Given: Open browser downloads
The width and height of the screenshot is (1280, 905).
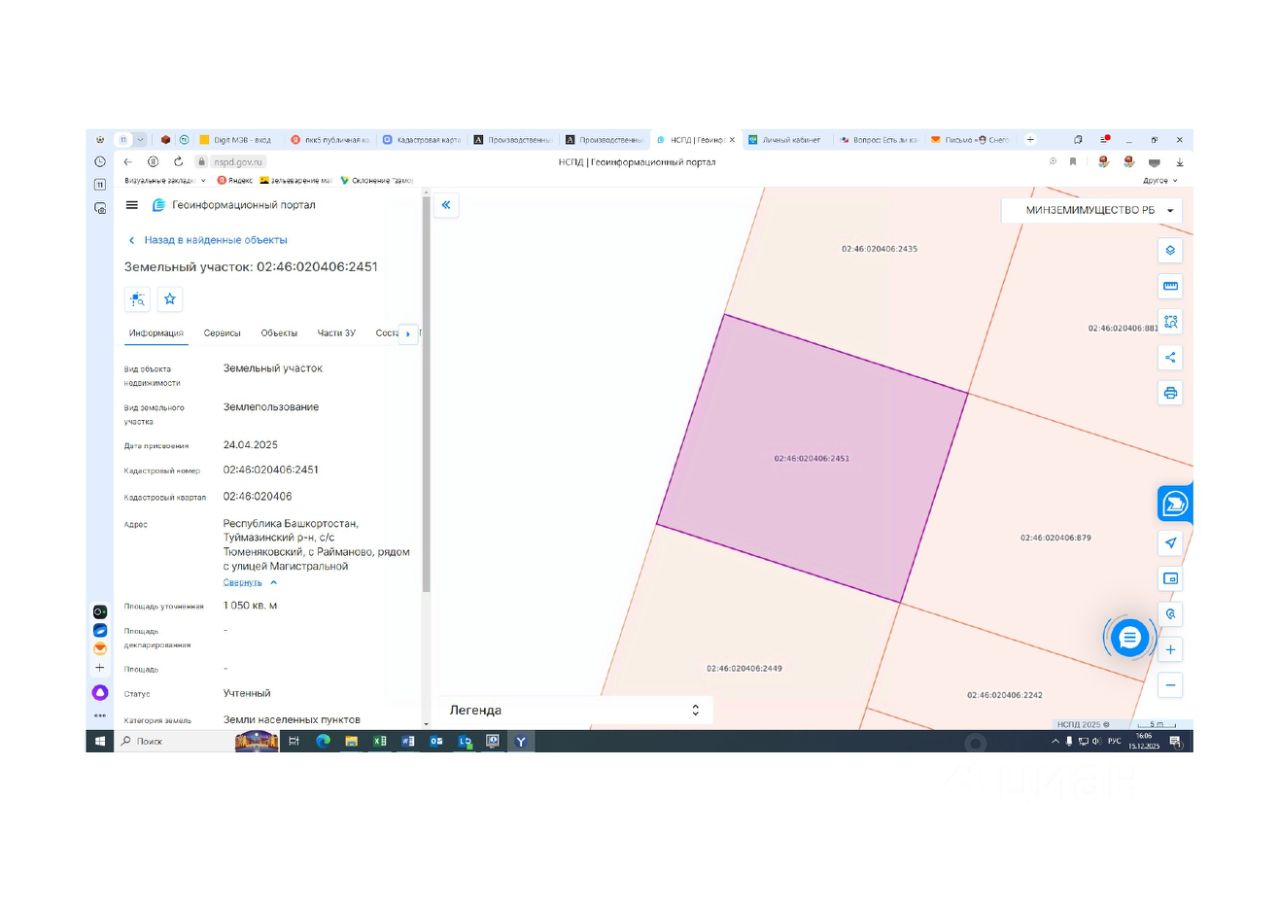Looking at the screenshot, I should 1179,162.
